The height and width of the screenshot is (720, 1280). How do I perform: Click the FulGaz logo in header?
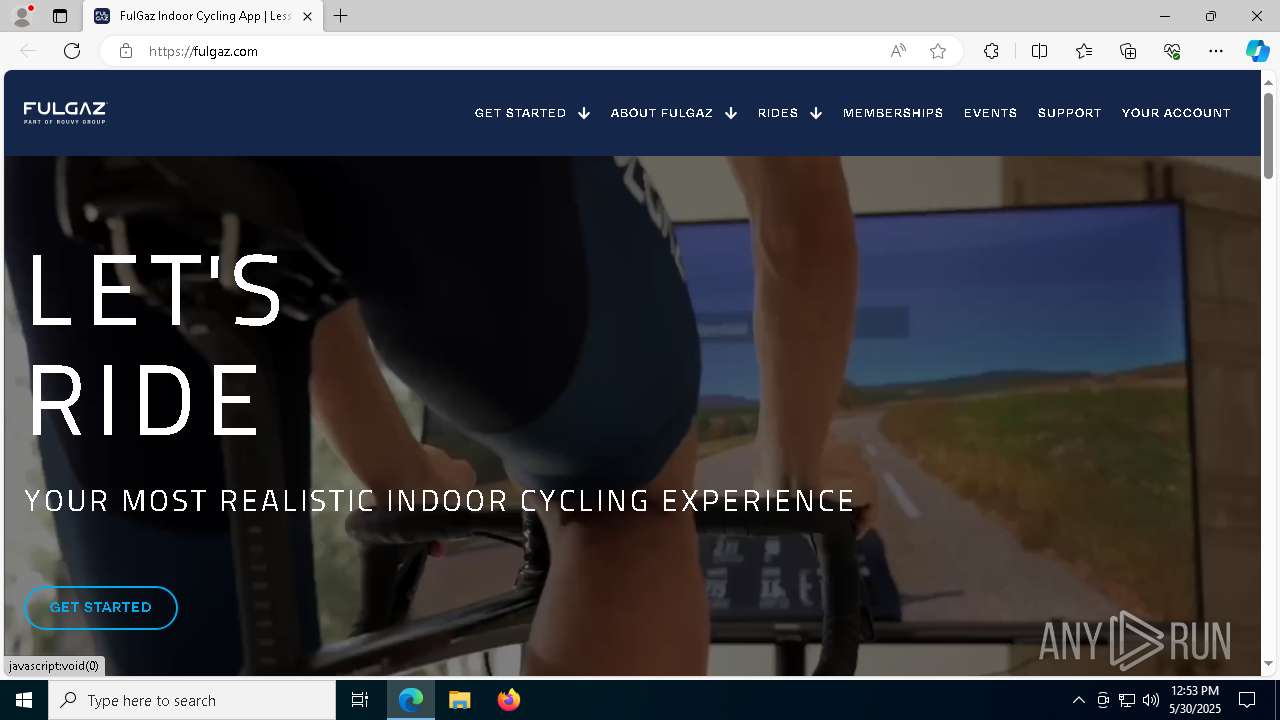(x=65, y=113)
